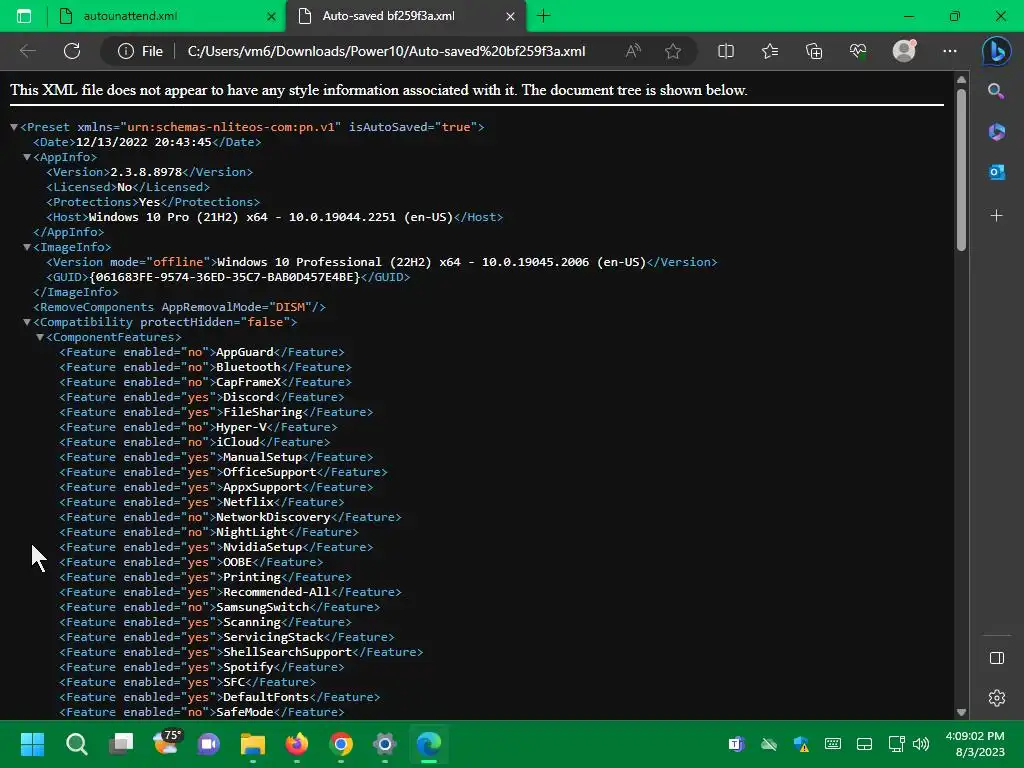
Task: Open File Explorer from the taskbar
Action: click(x=253, y=744)
